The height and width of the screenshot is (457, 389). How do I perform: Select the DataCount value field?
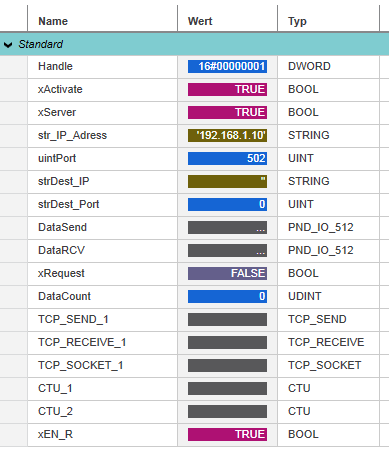tap(227, 296)
